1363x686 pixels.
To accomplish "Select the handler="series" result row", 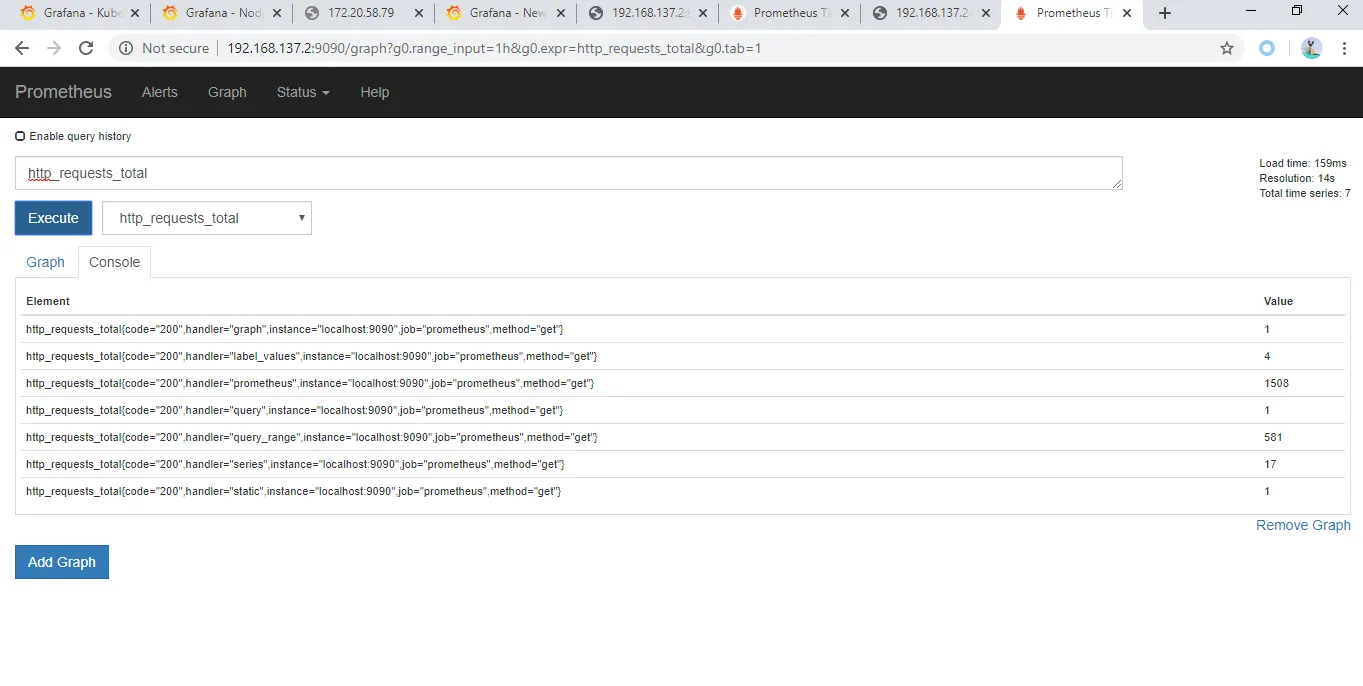I will click(x=683, y=464).
